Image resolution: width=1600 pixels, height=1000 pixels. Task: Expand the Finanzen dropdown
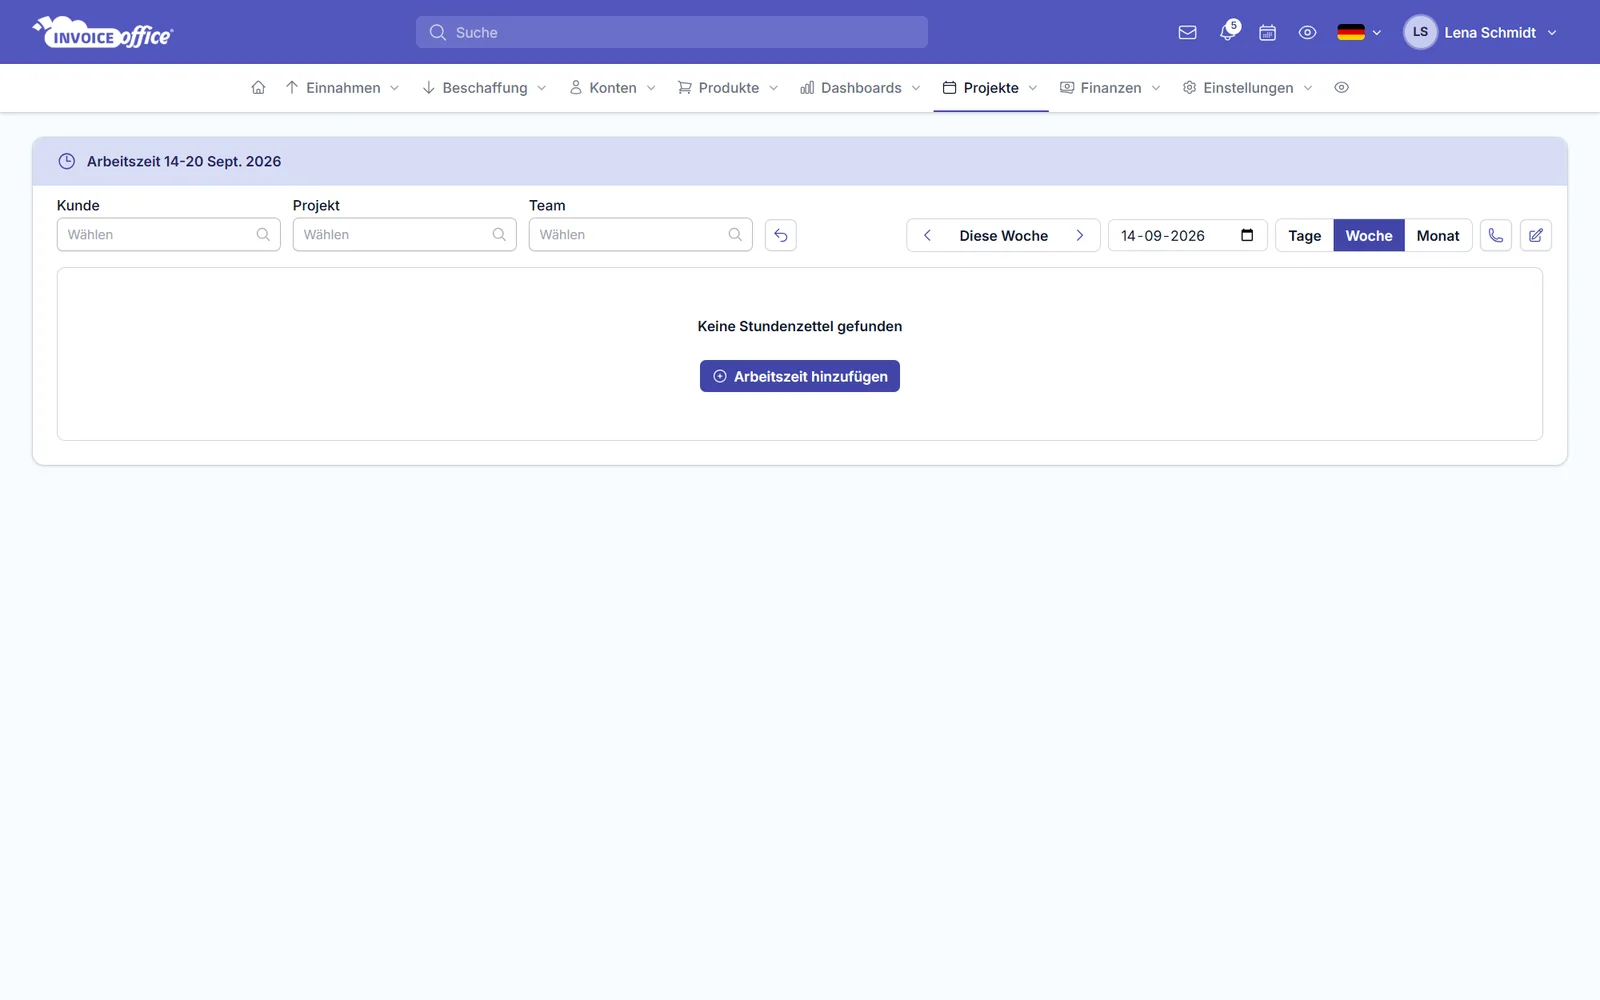[x=1111, y=88]
